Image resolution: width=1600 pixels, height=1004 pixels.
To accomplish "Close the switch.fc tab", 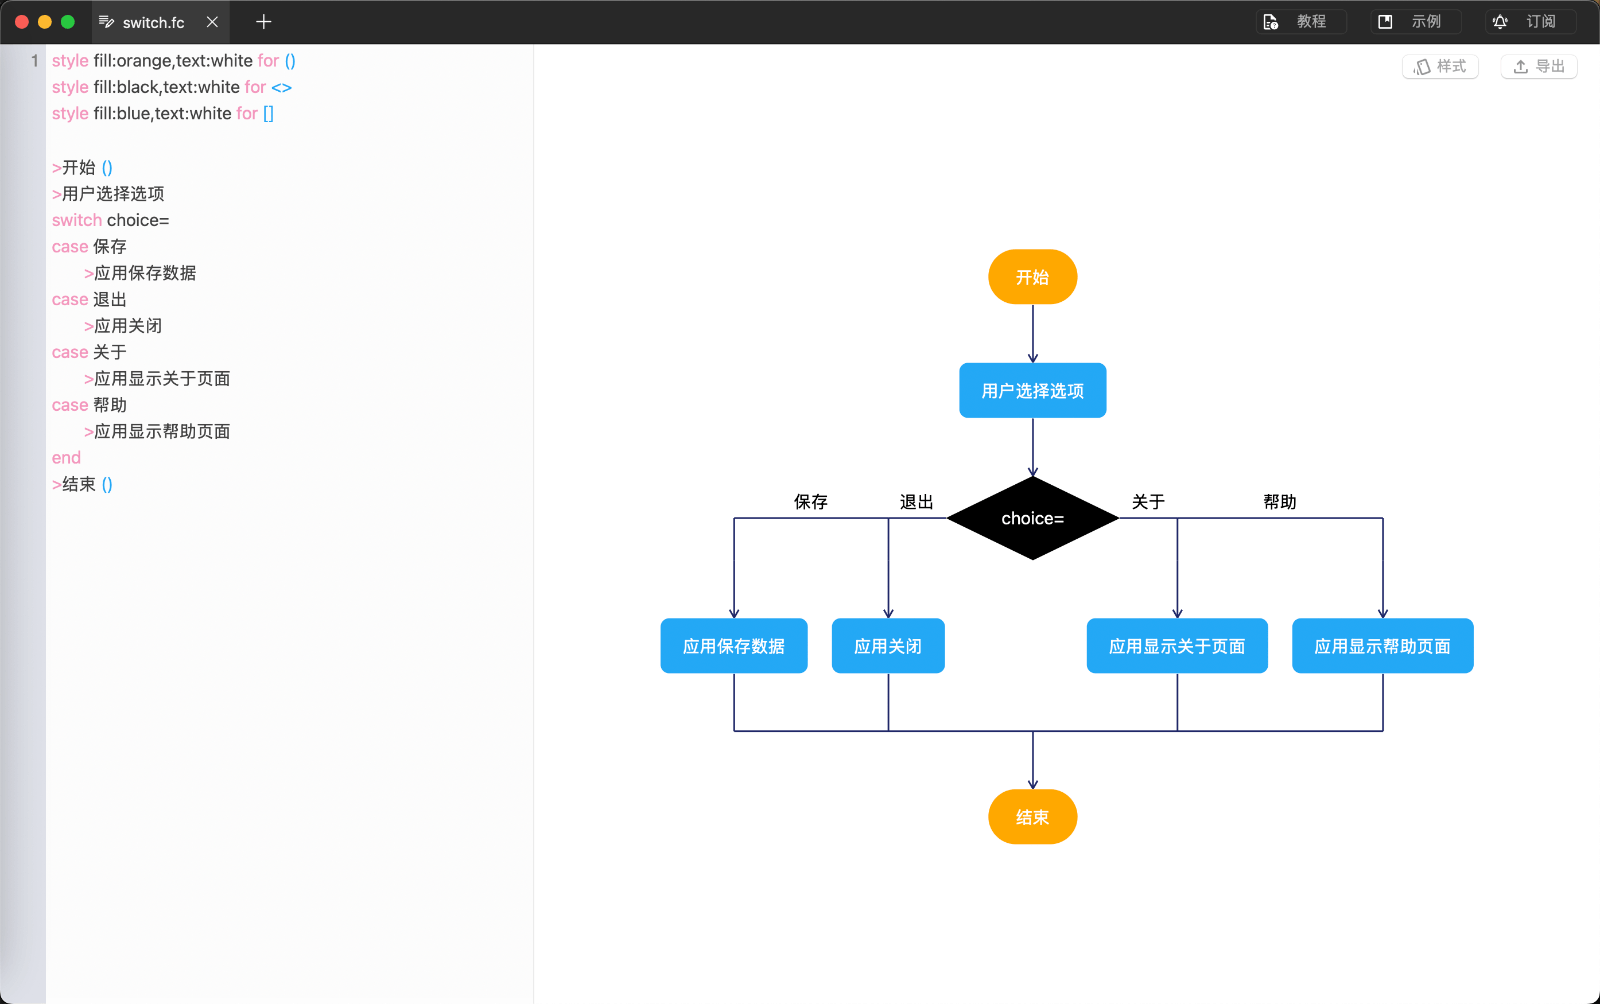I will click(x=212, y=22).
